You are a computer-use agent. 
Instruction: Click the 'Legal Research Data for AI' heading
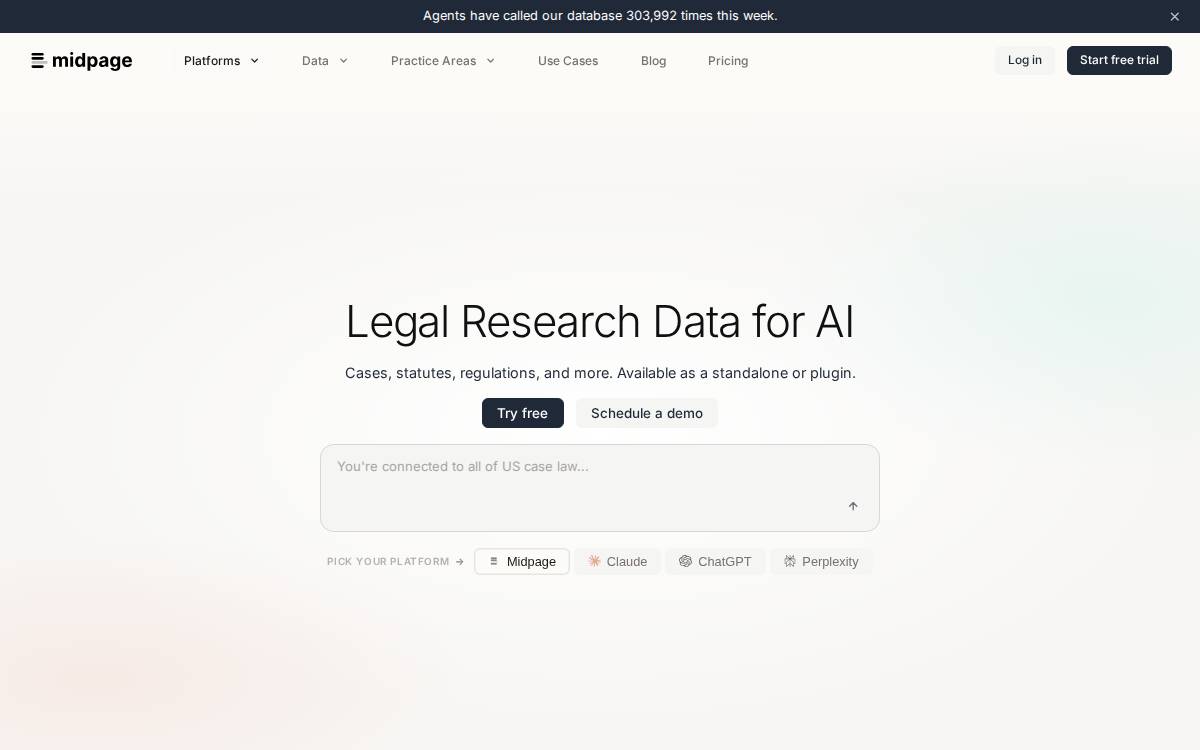[x=600, y=322]
